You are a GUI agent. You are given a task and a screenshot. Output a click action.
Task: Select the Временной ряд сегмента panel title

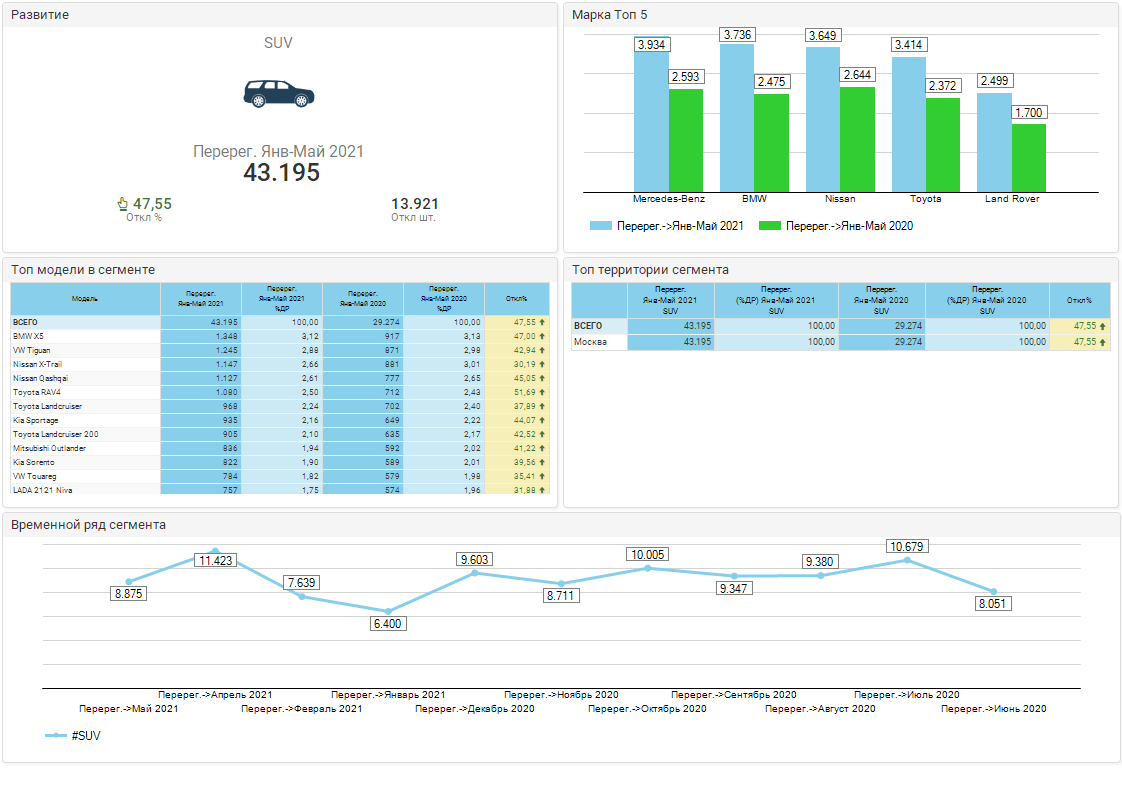(88, 524)
